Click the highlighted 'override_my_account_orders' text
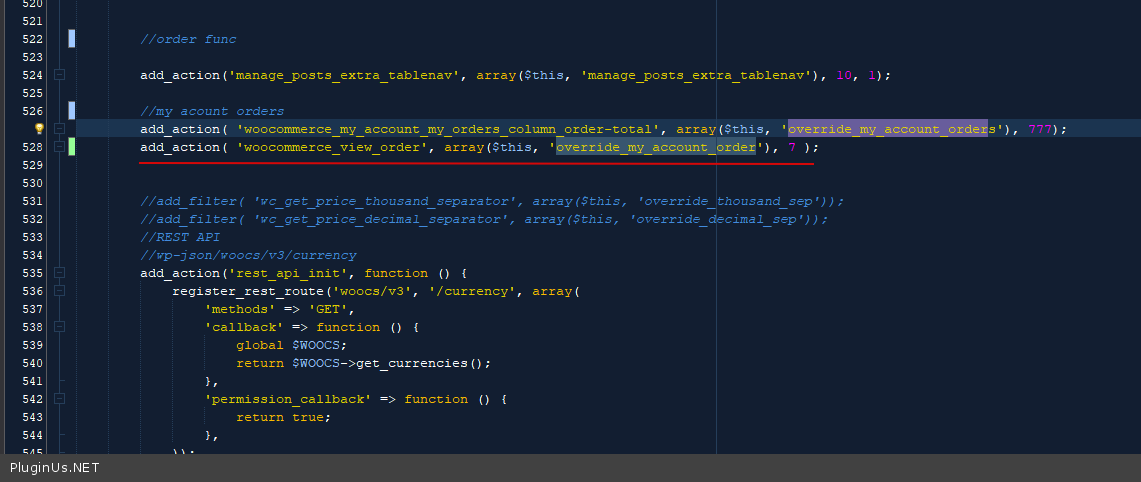The width and height of the screenshot is (1141, 482). (x=894, y=129)
